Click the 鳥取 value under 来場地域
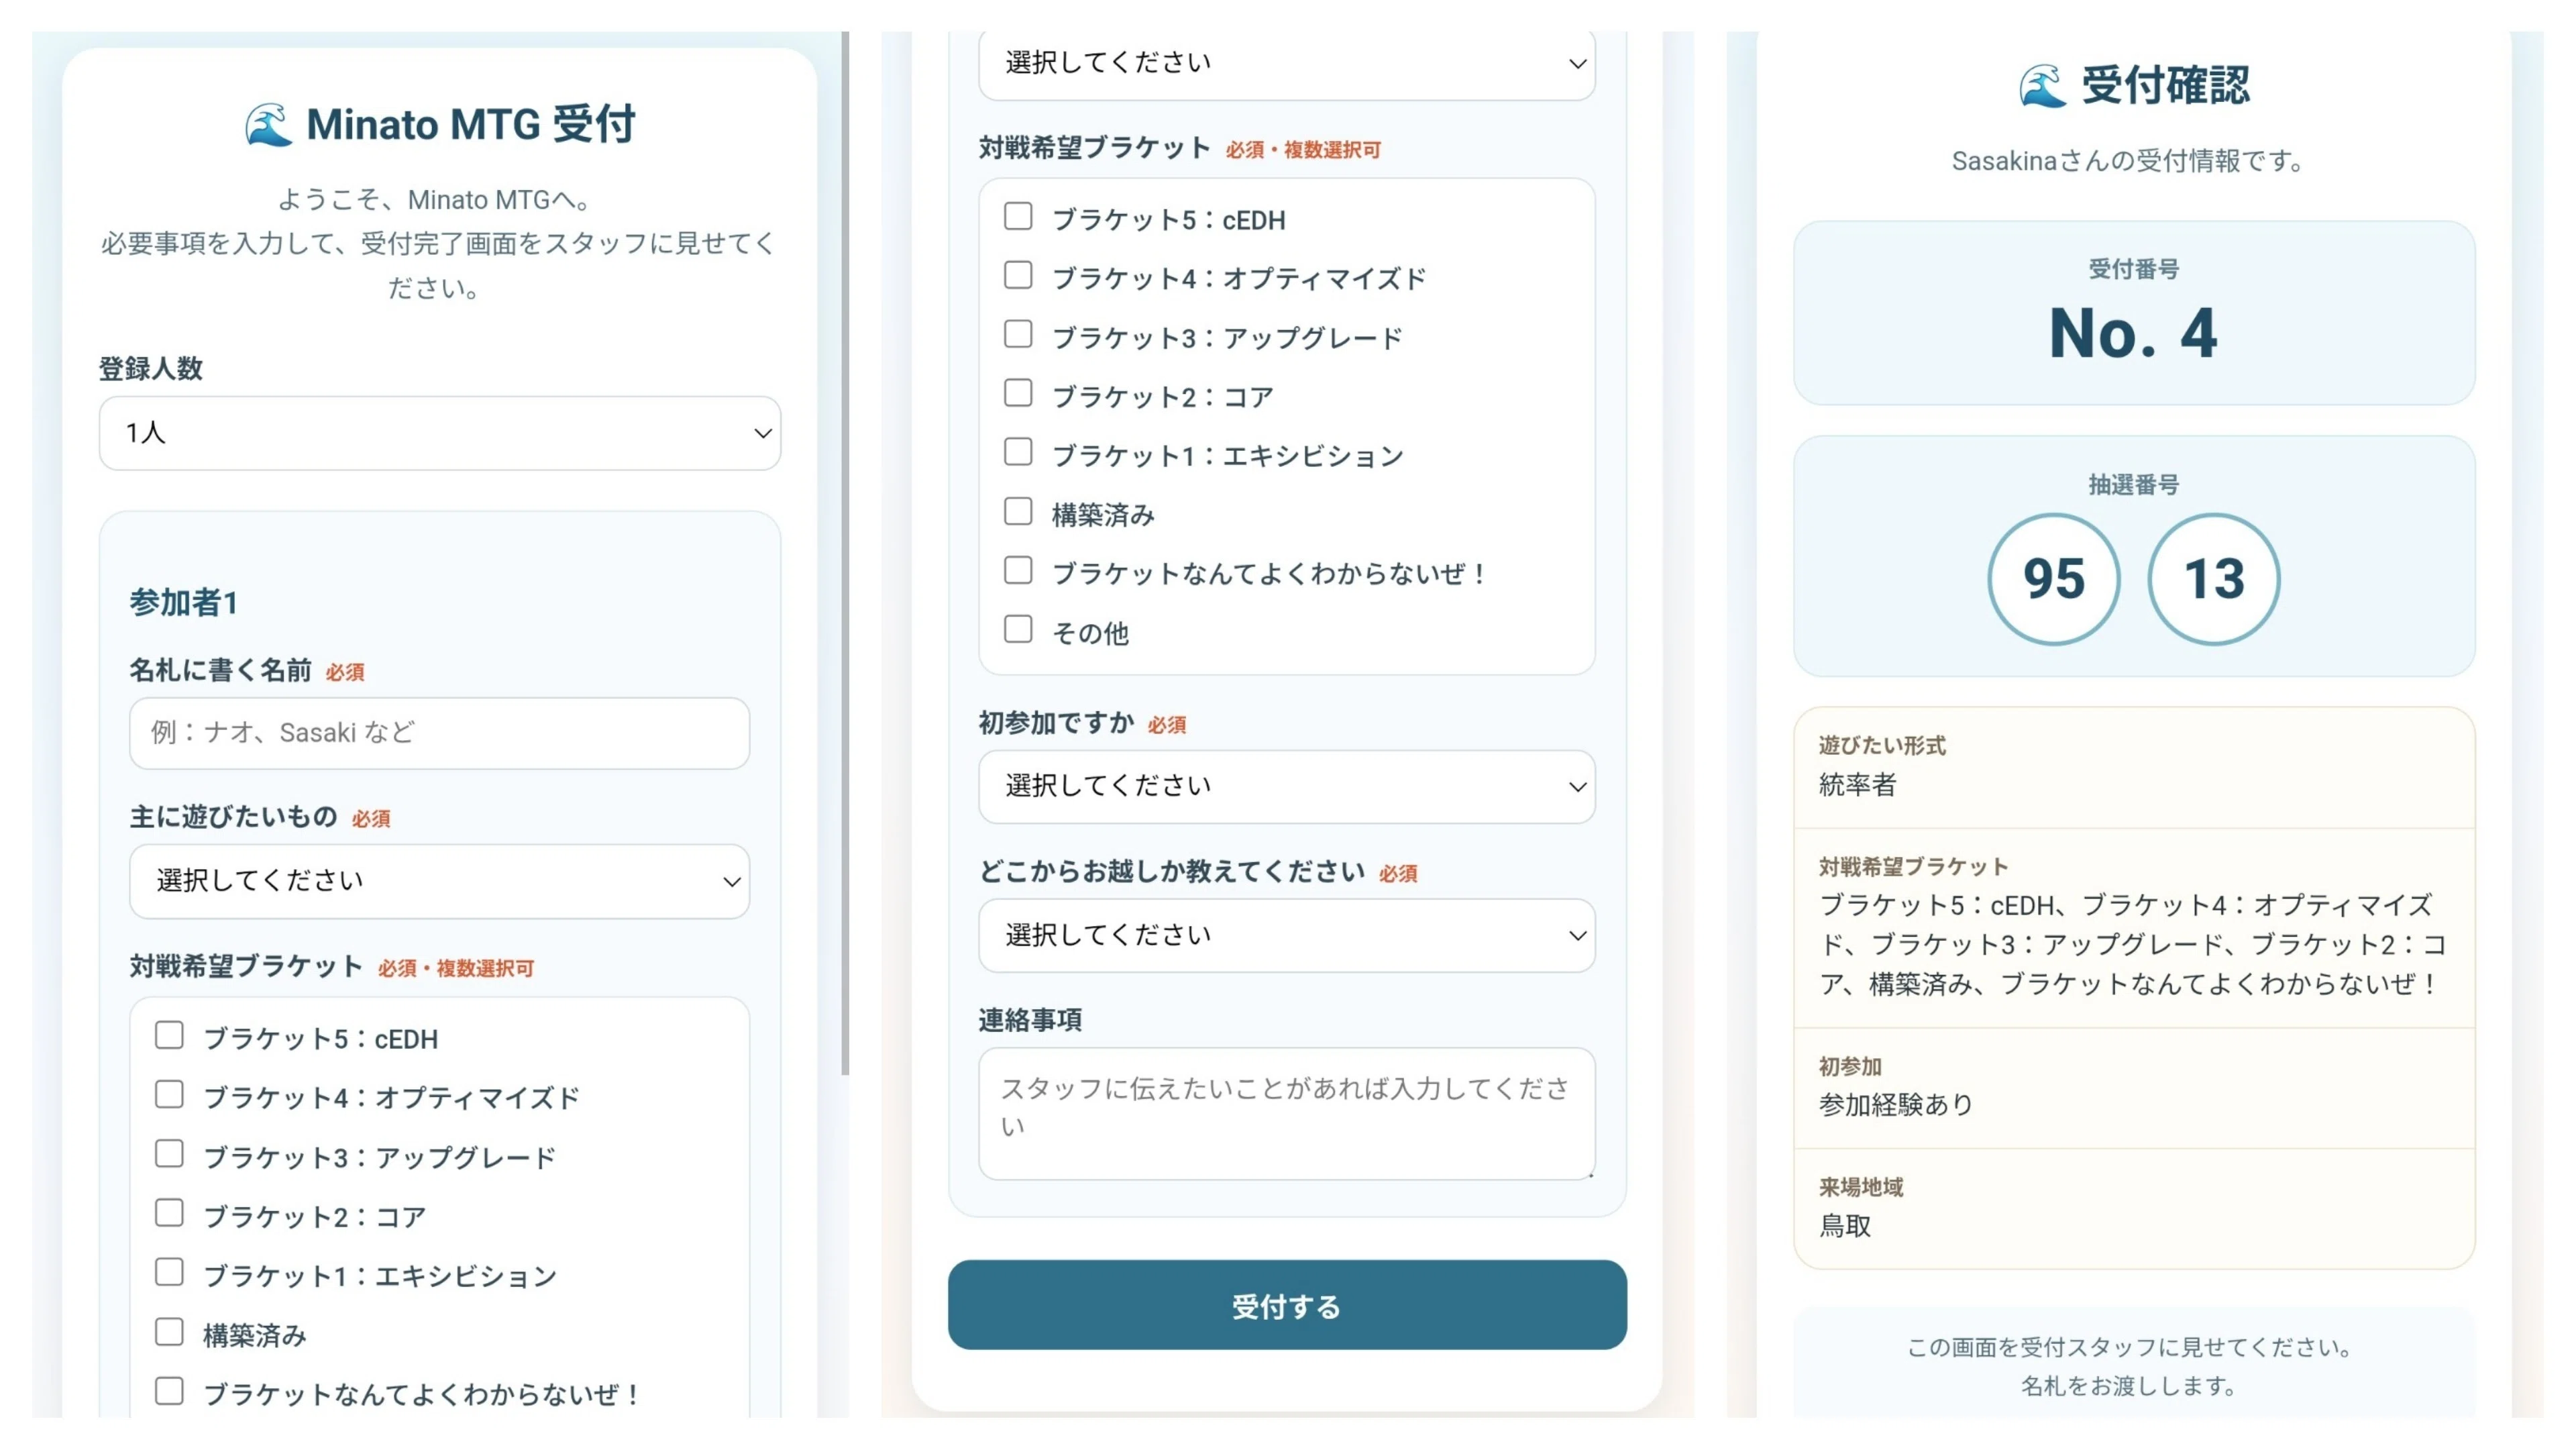 click(1845, 1226)
